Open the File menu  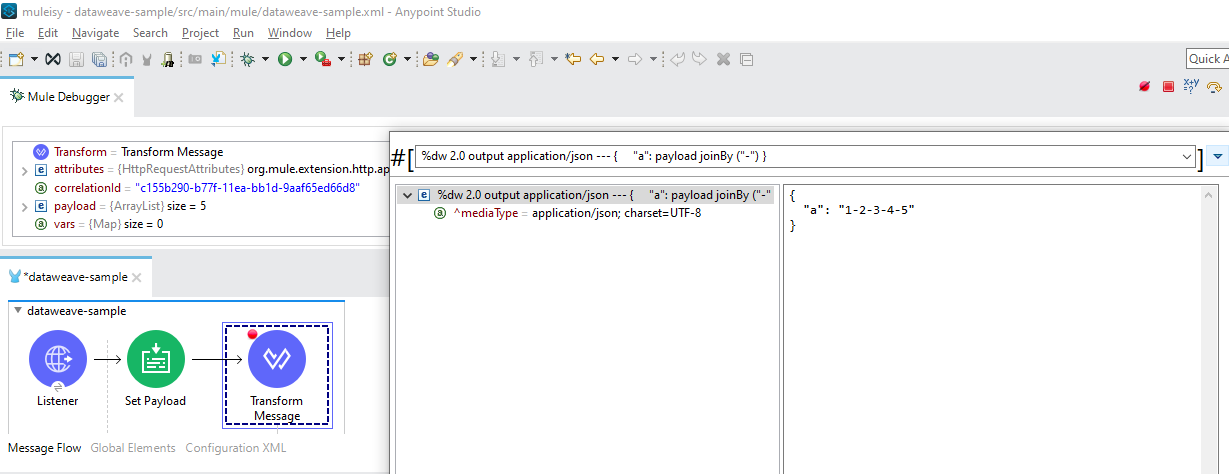click(14, 33)
